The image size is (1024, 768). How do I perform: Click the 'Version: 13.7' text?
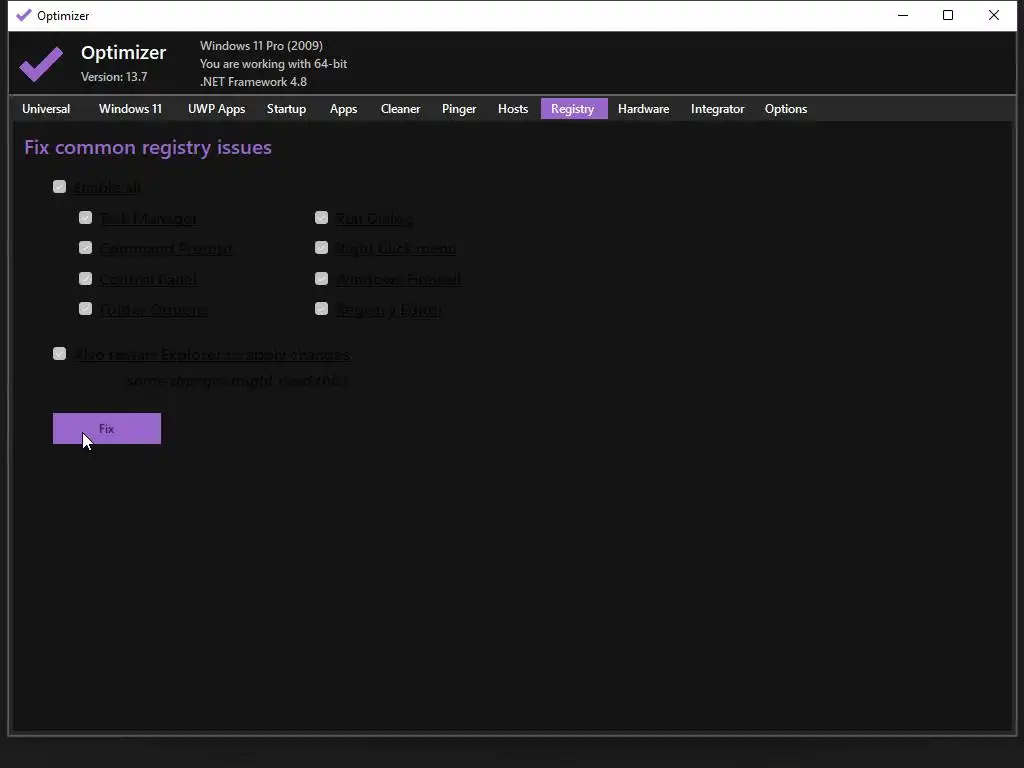pyautogui.click(x=114, y=77)
